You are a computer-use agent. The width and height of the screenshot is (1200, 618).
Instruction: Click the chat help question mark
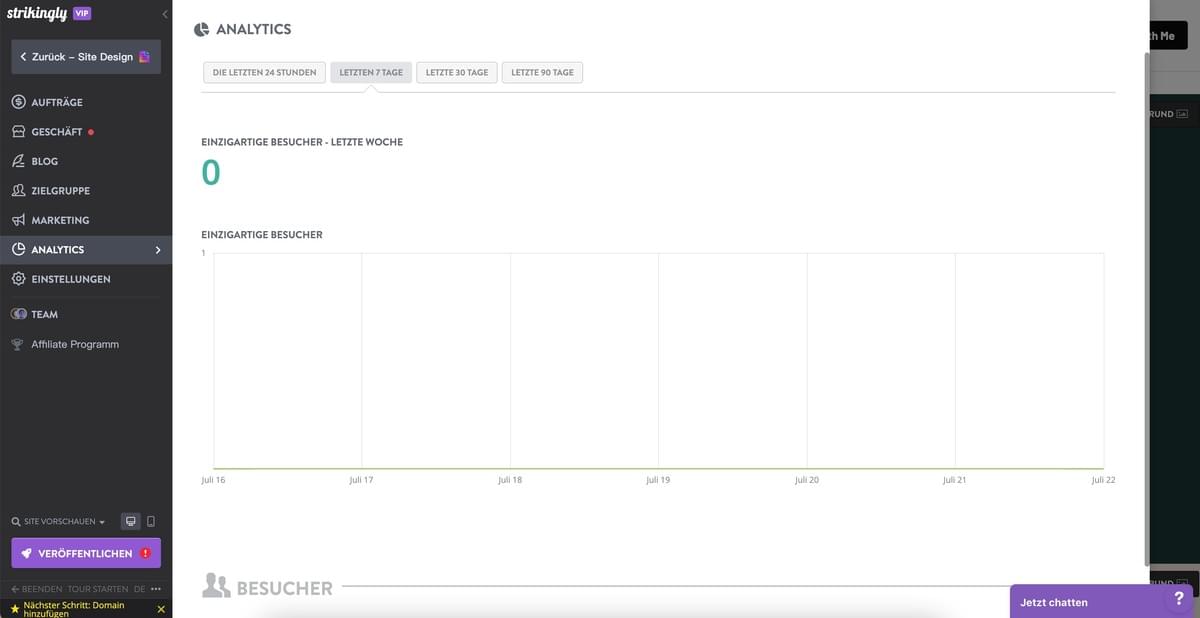click(x=1178, y=598)
